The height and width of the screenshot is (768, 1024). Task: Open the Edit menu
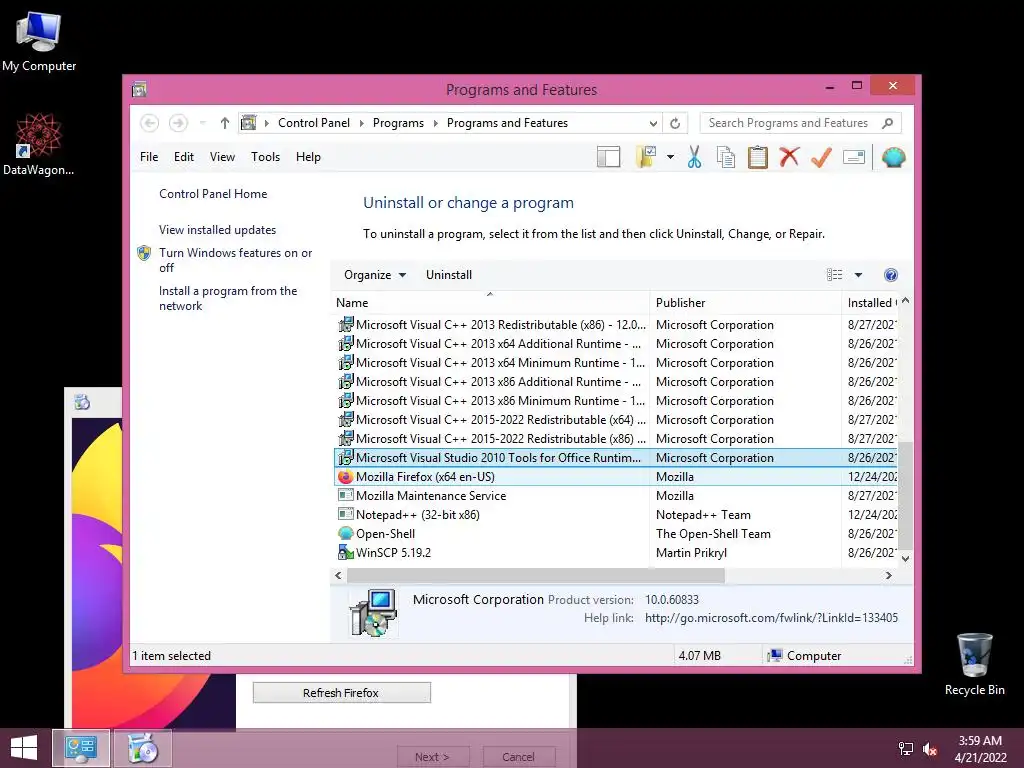(184, 157)
